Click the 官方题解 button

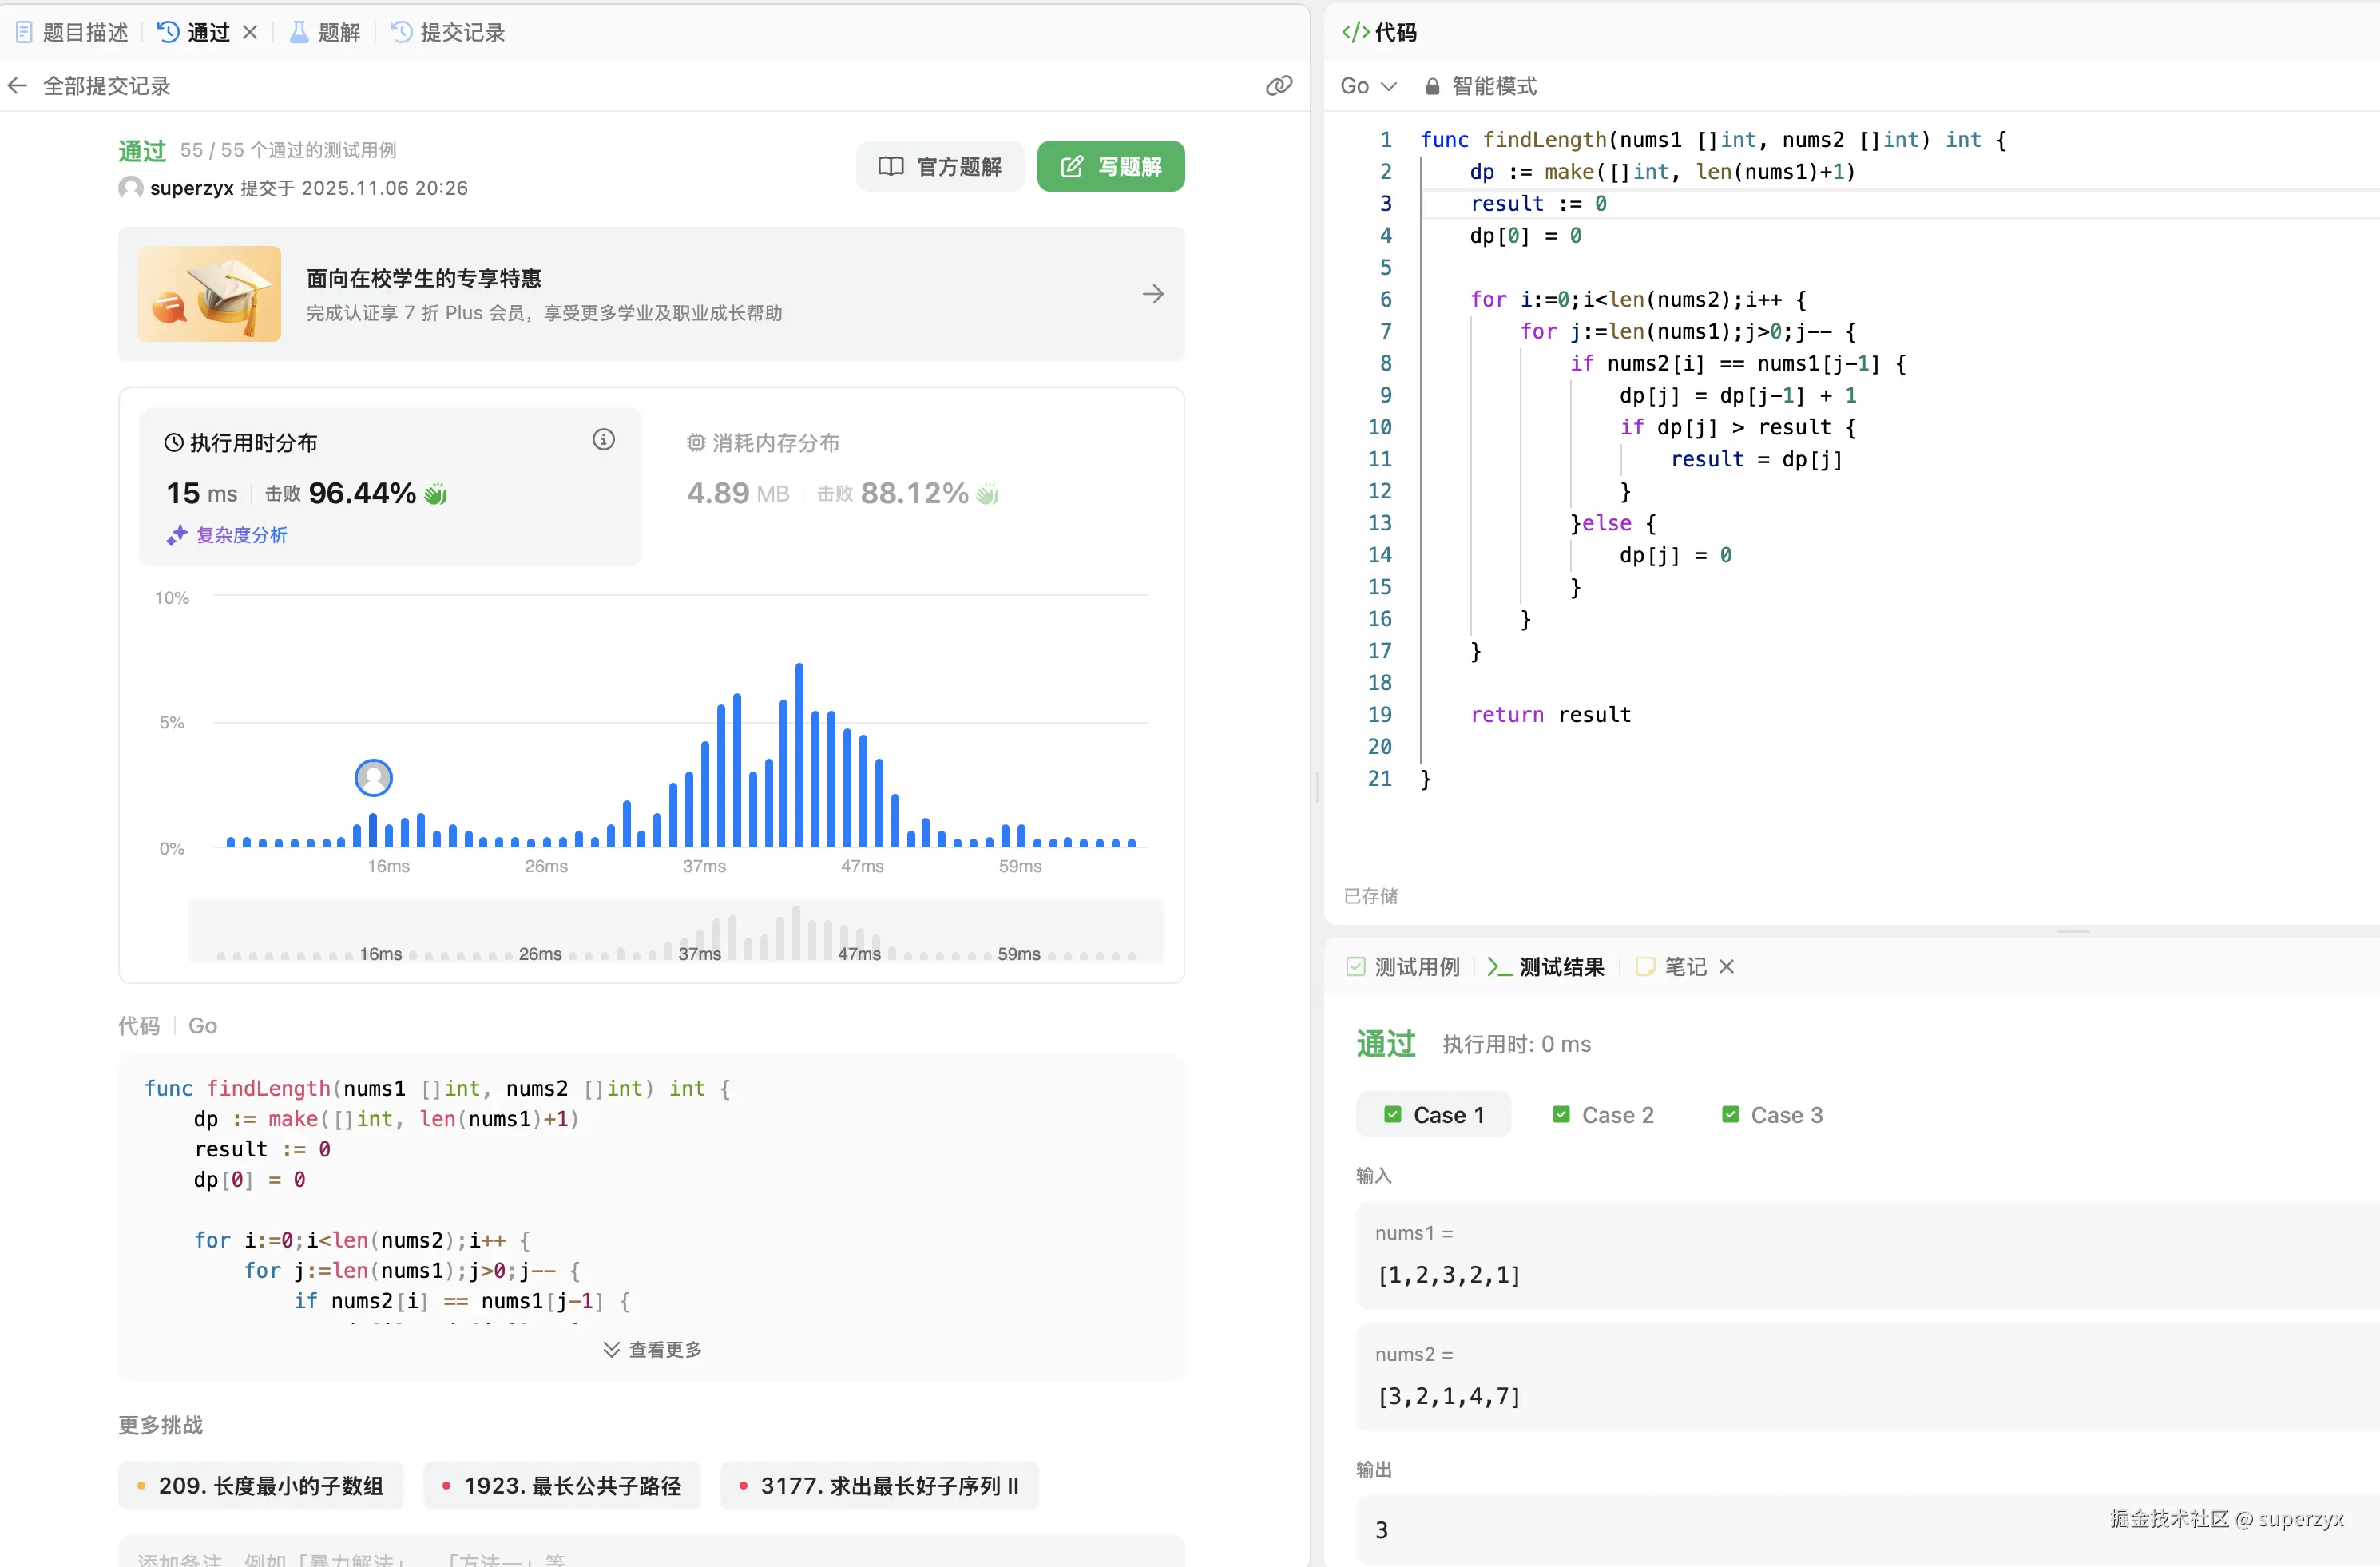939,166
